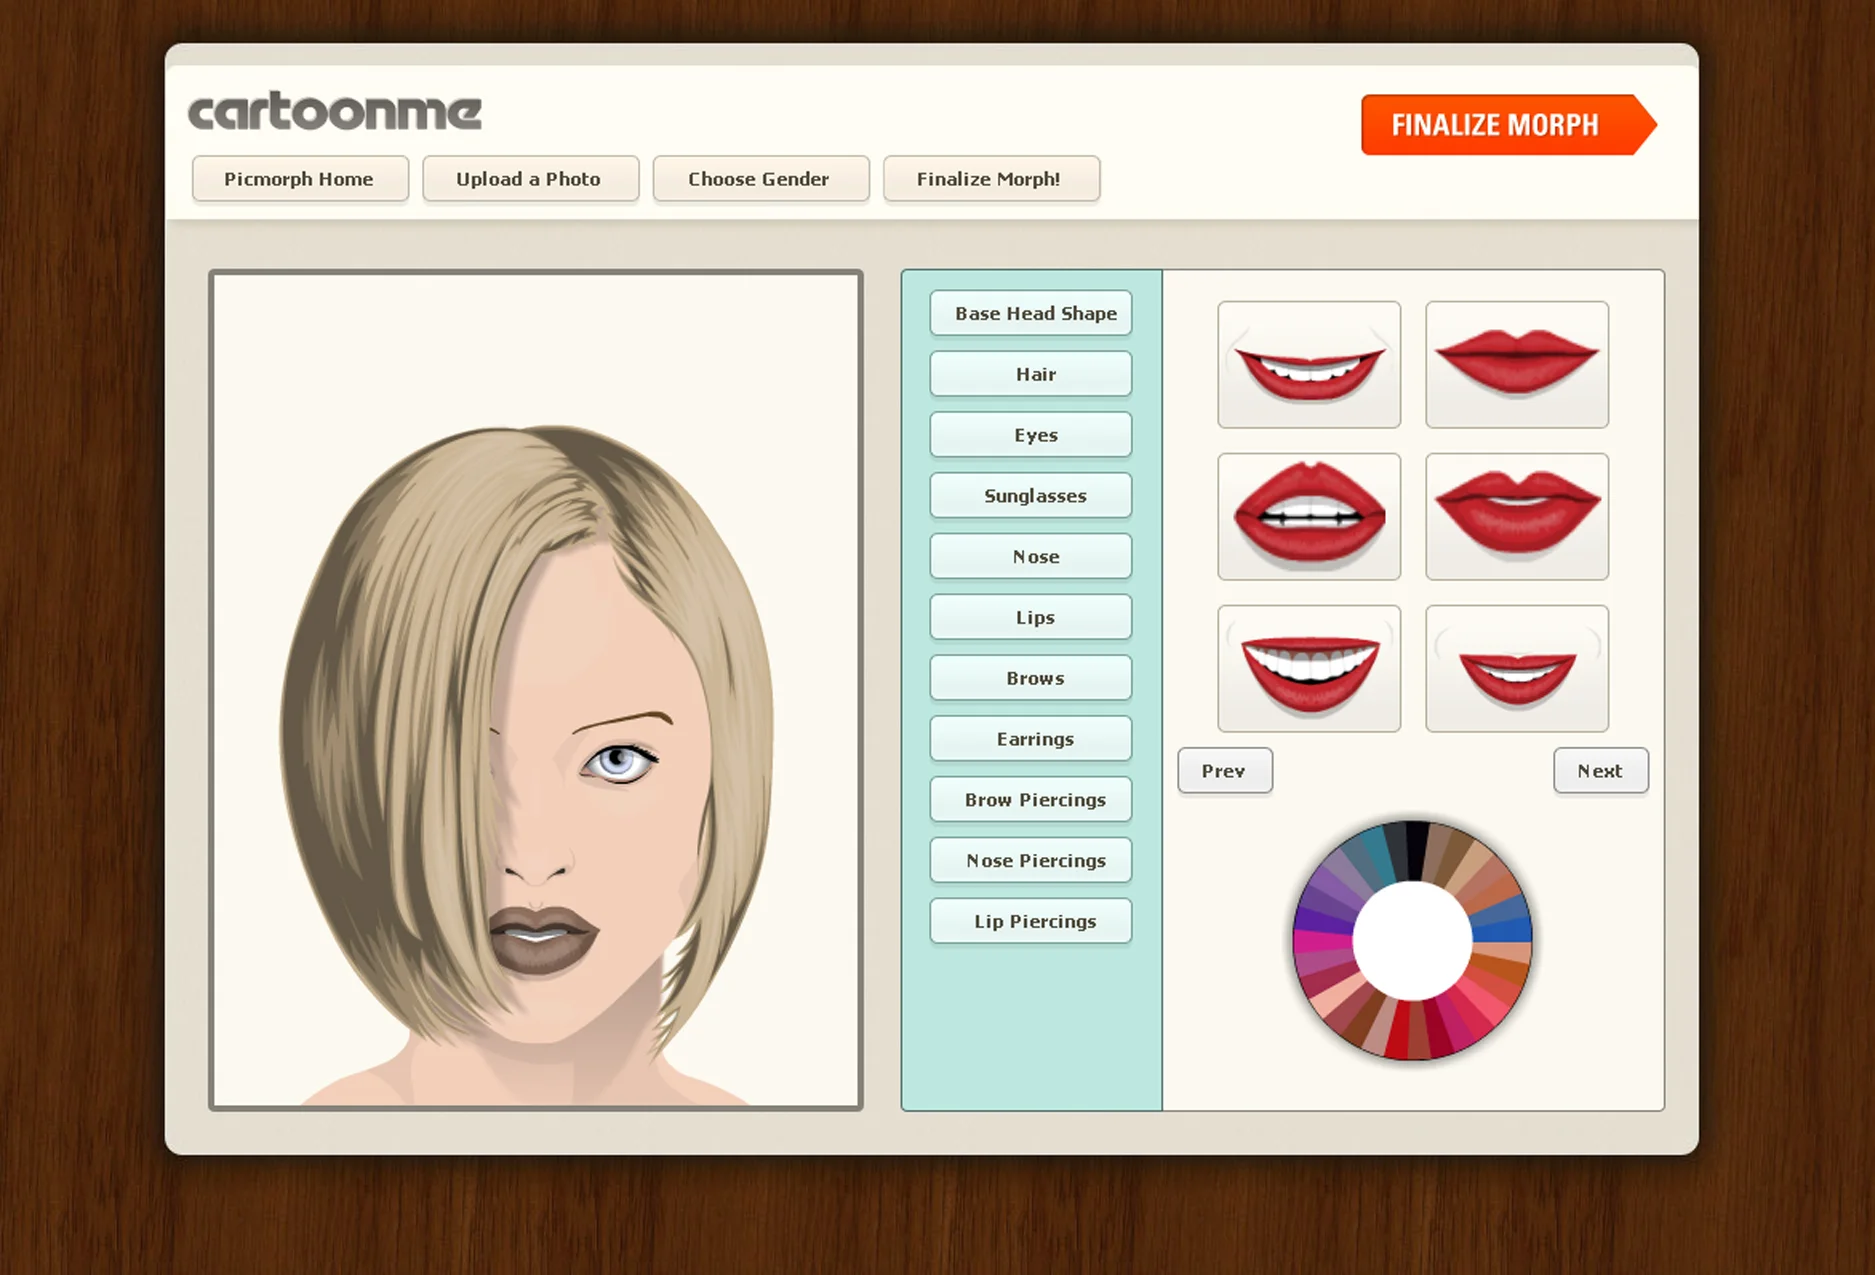This screenshot has width=1875, height=1275.
Task: Choose the thin smiling lips with teeth
Action: pyautogui.click(x=1309, y=365)
